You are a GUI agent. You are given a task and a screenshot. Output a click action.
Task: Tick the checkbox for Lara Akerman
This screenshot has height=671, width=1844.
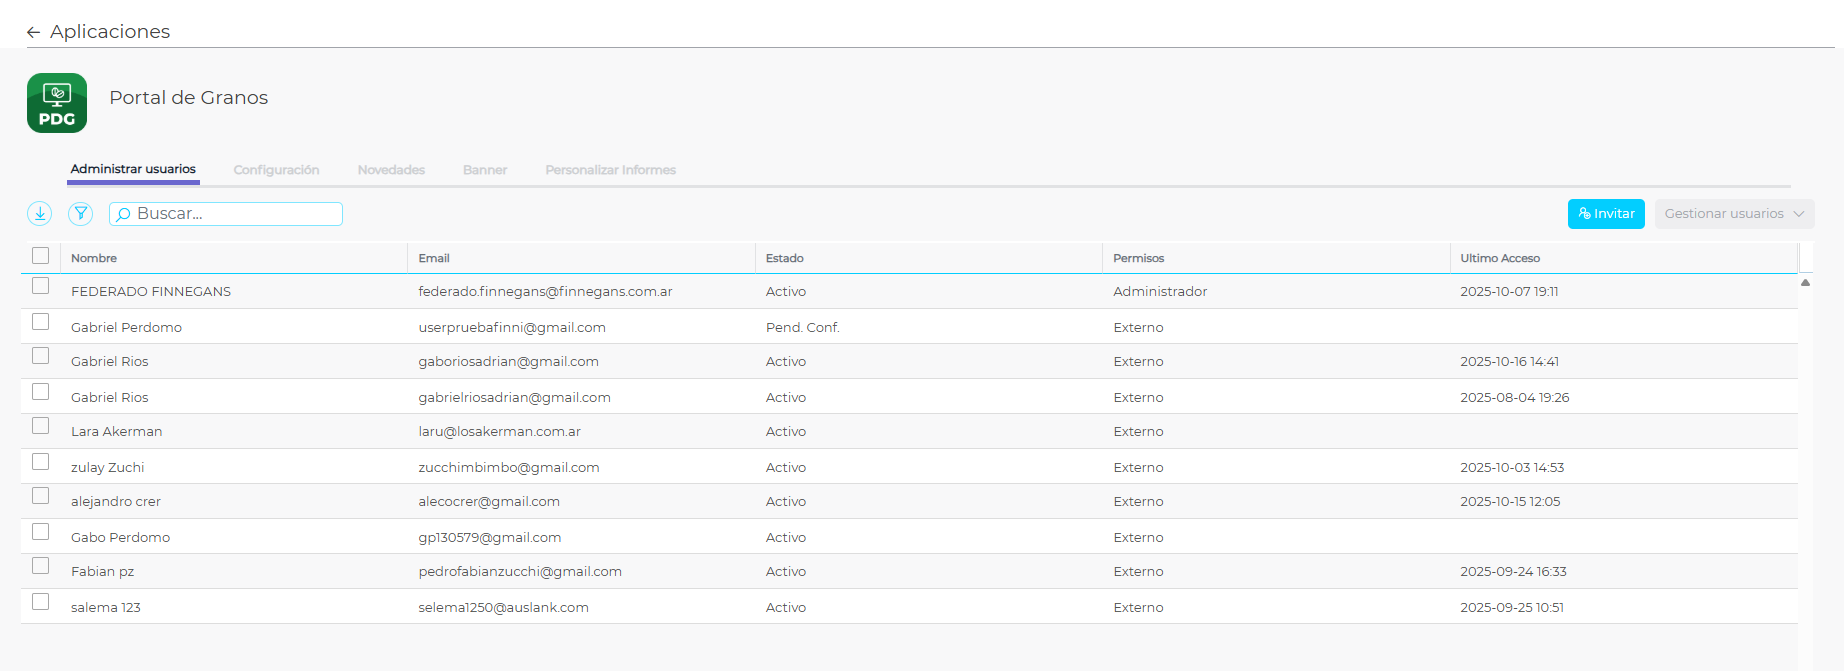point(40,426)
